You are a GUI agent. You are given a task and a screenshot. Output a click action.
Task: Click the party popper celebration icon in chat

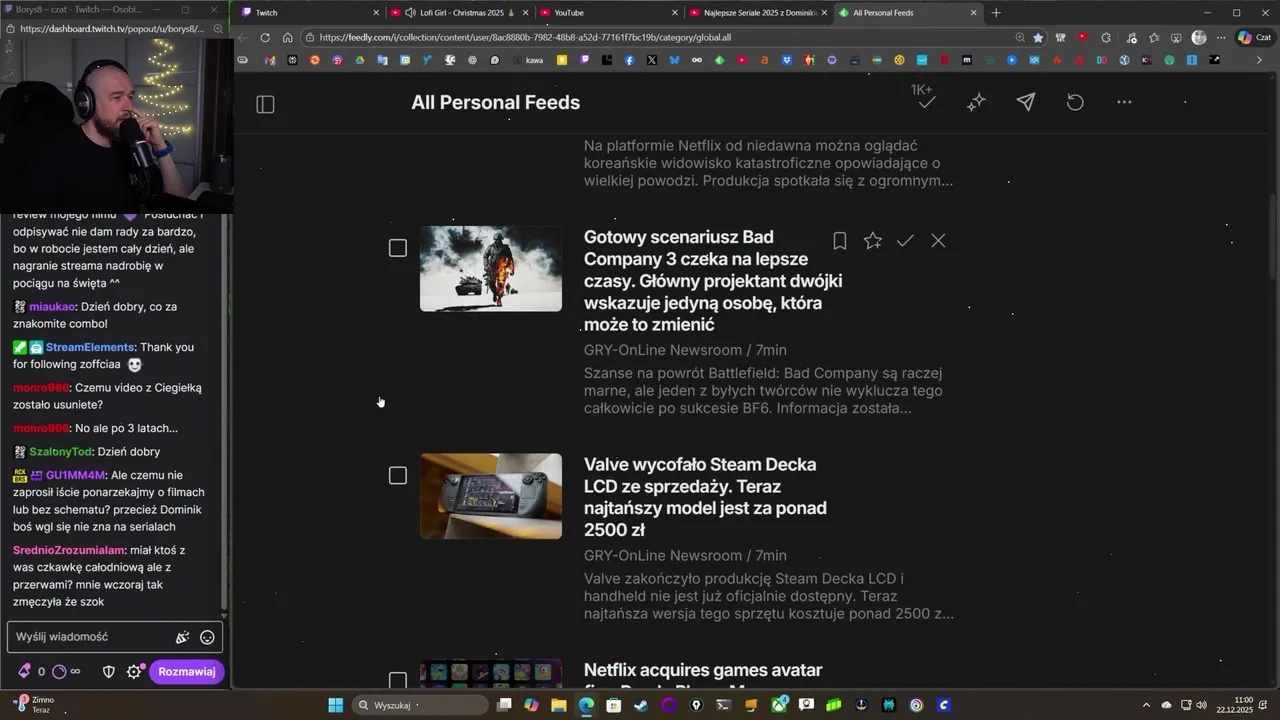click(x=182, y=637)
